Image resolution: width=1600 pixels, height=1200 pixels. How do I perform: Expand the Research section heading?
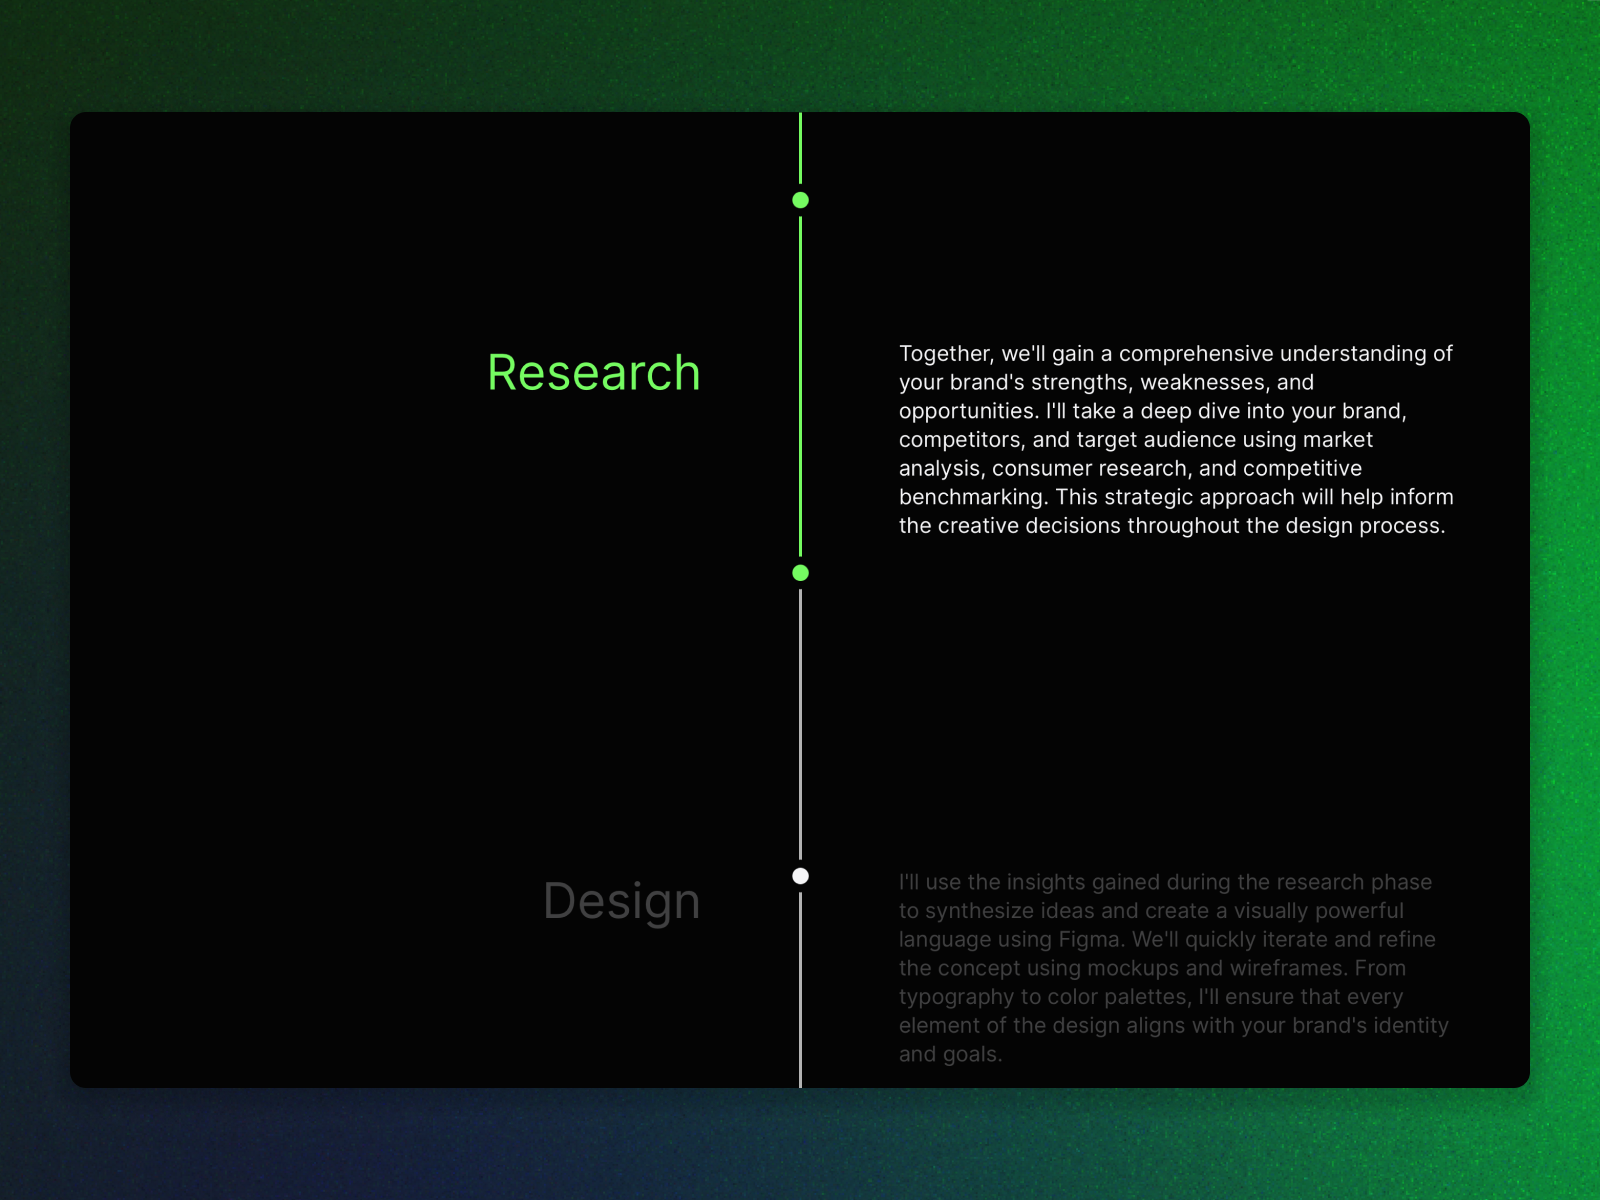click(593, 371)
